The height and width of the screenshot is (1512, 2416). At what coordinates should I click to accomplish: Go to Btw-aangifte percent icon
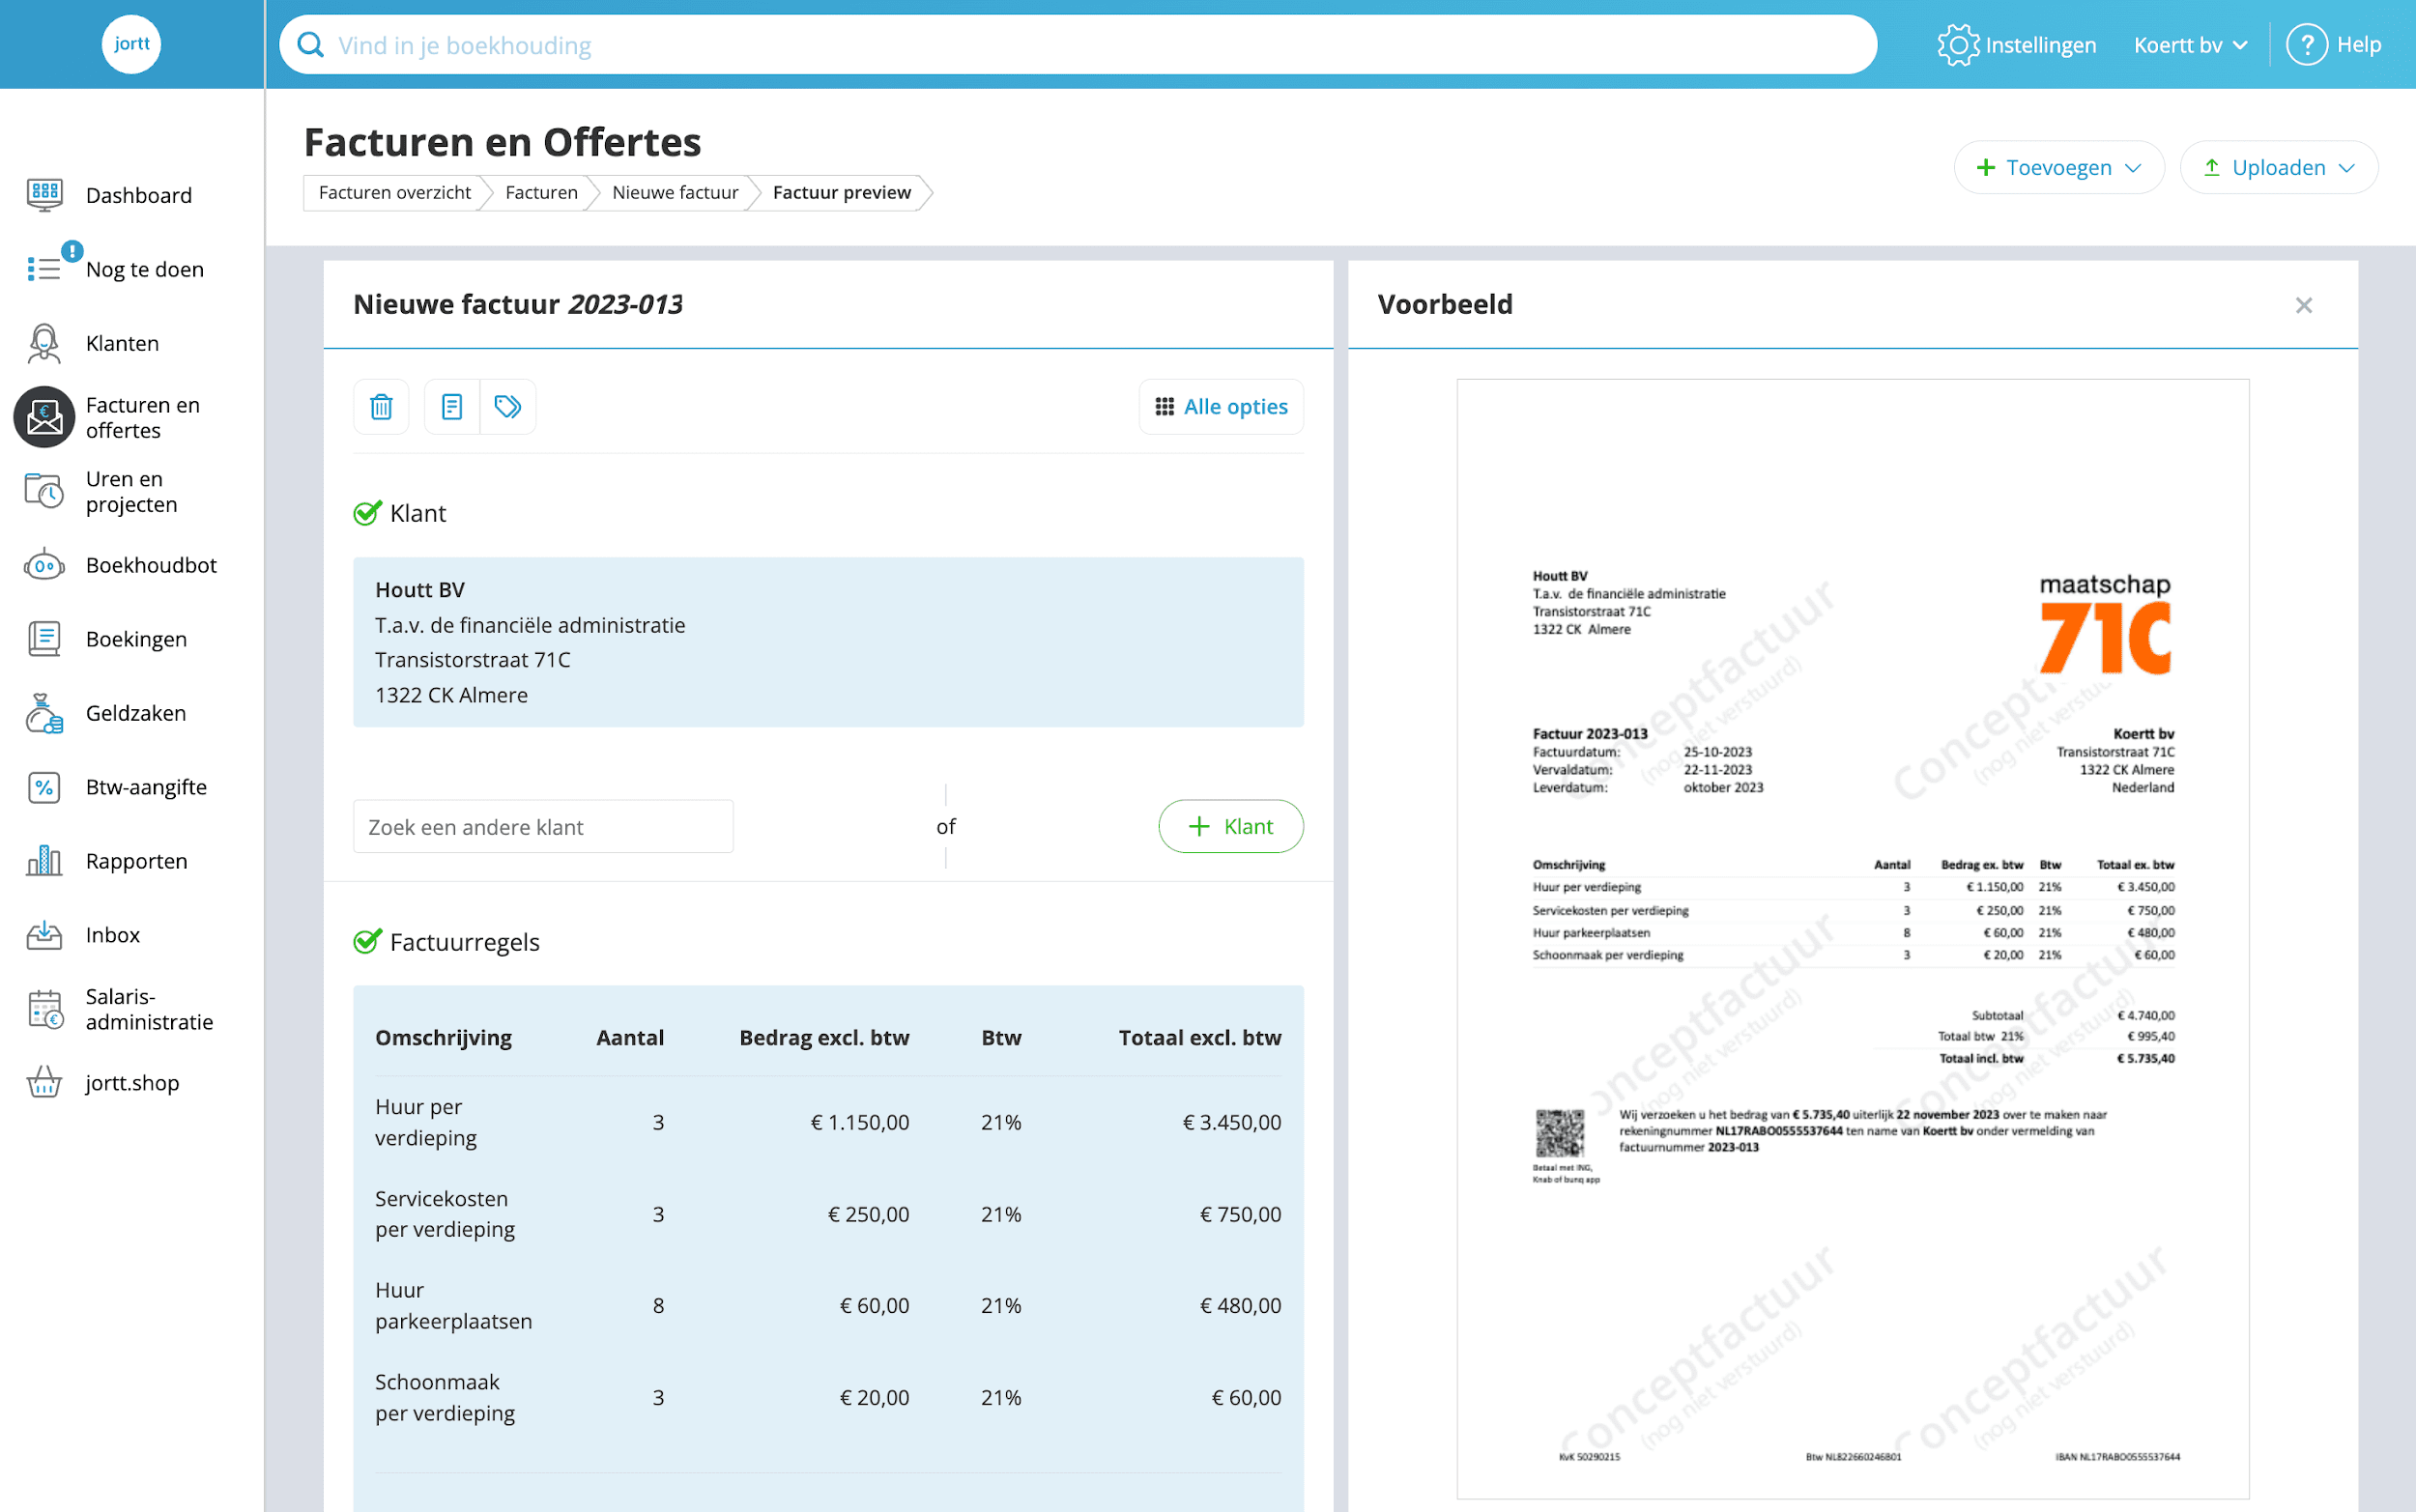(44, 787)
